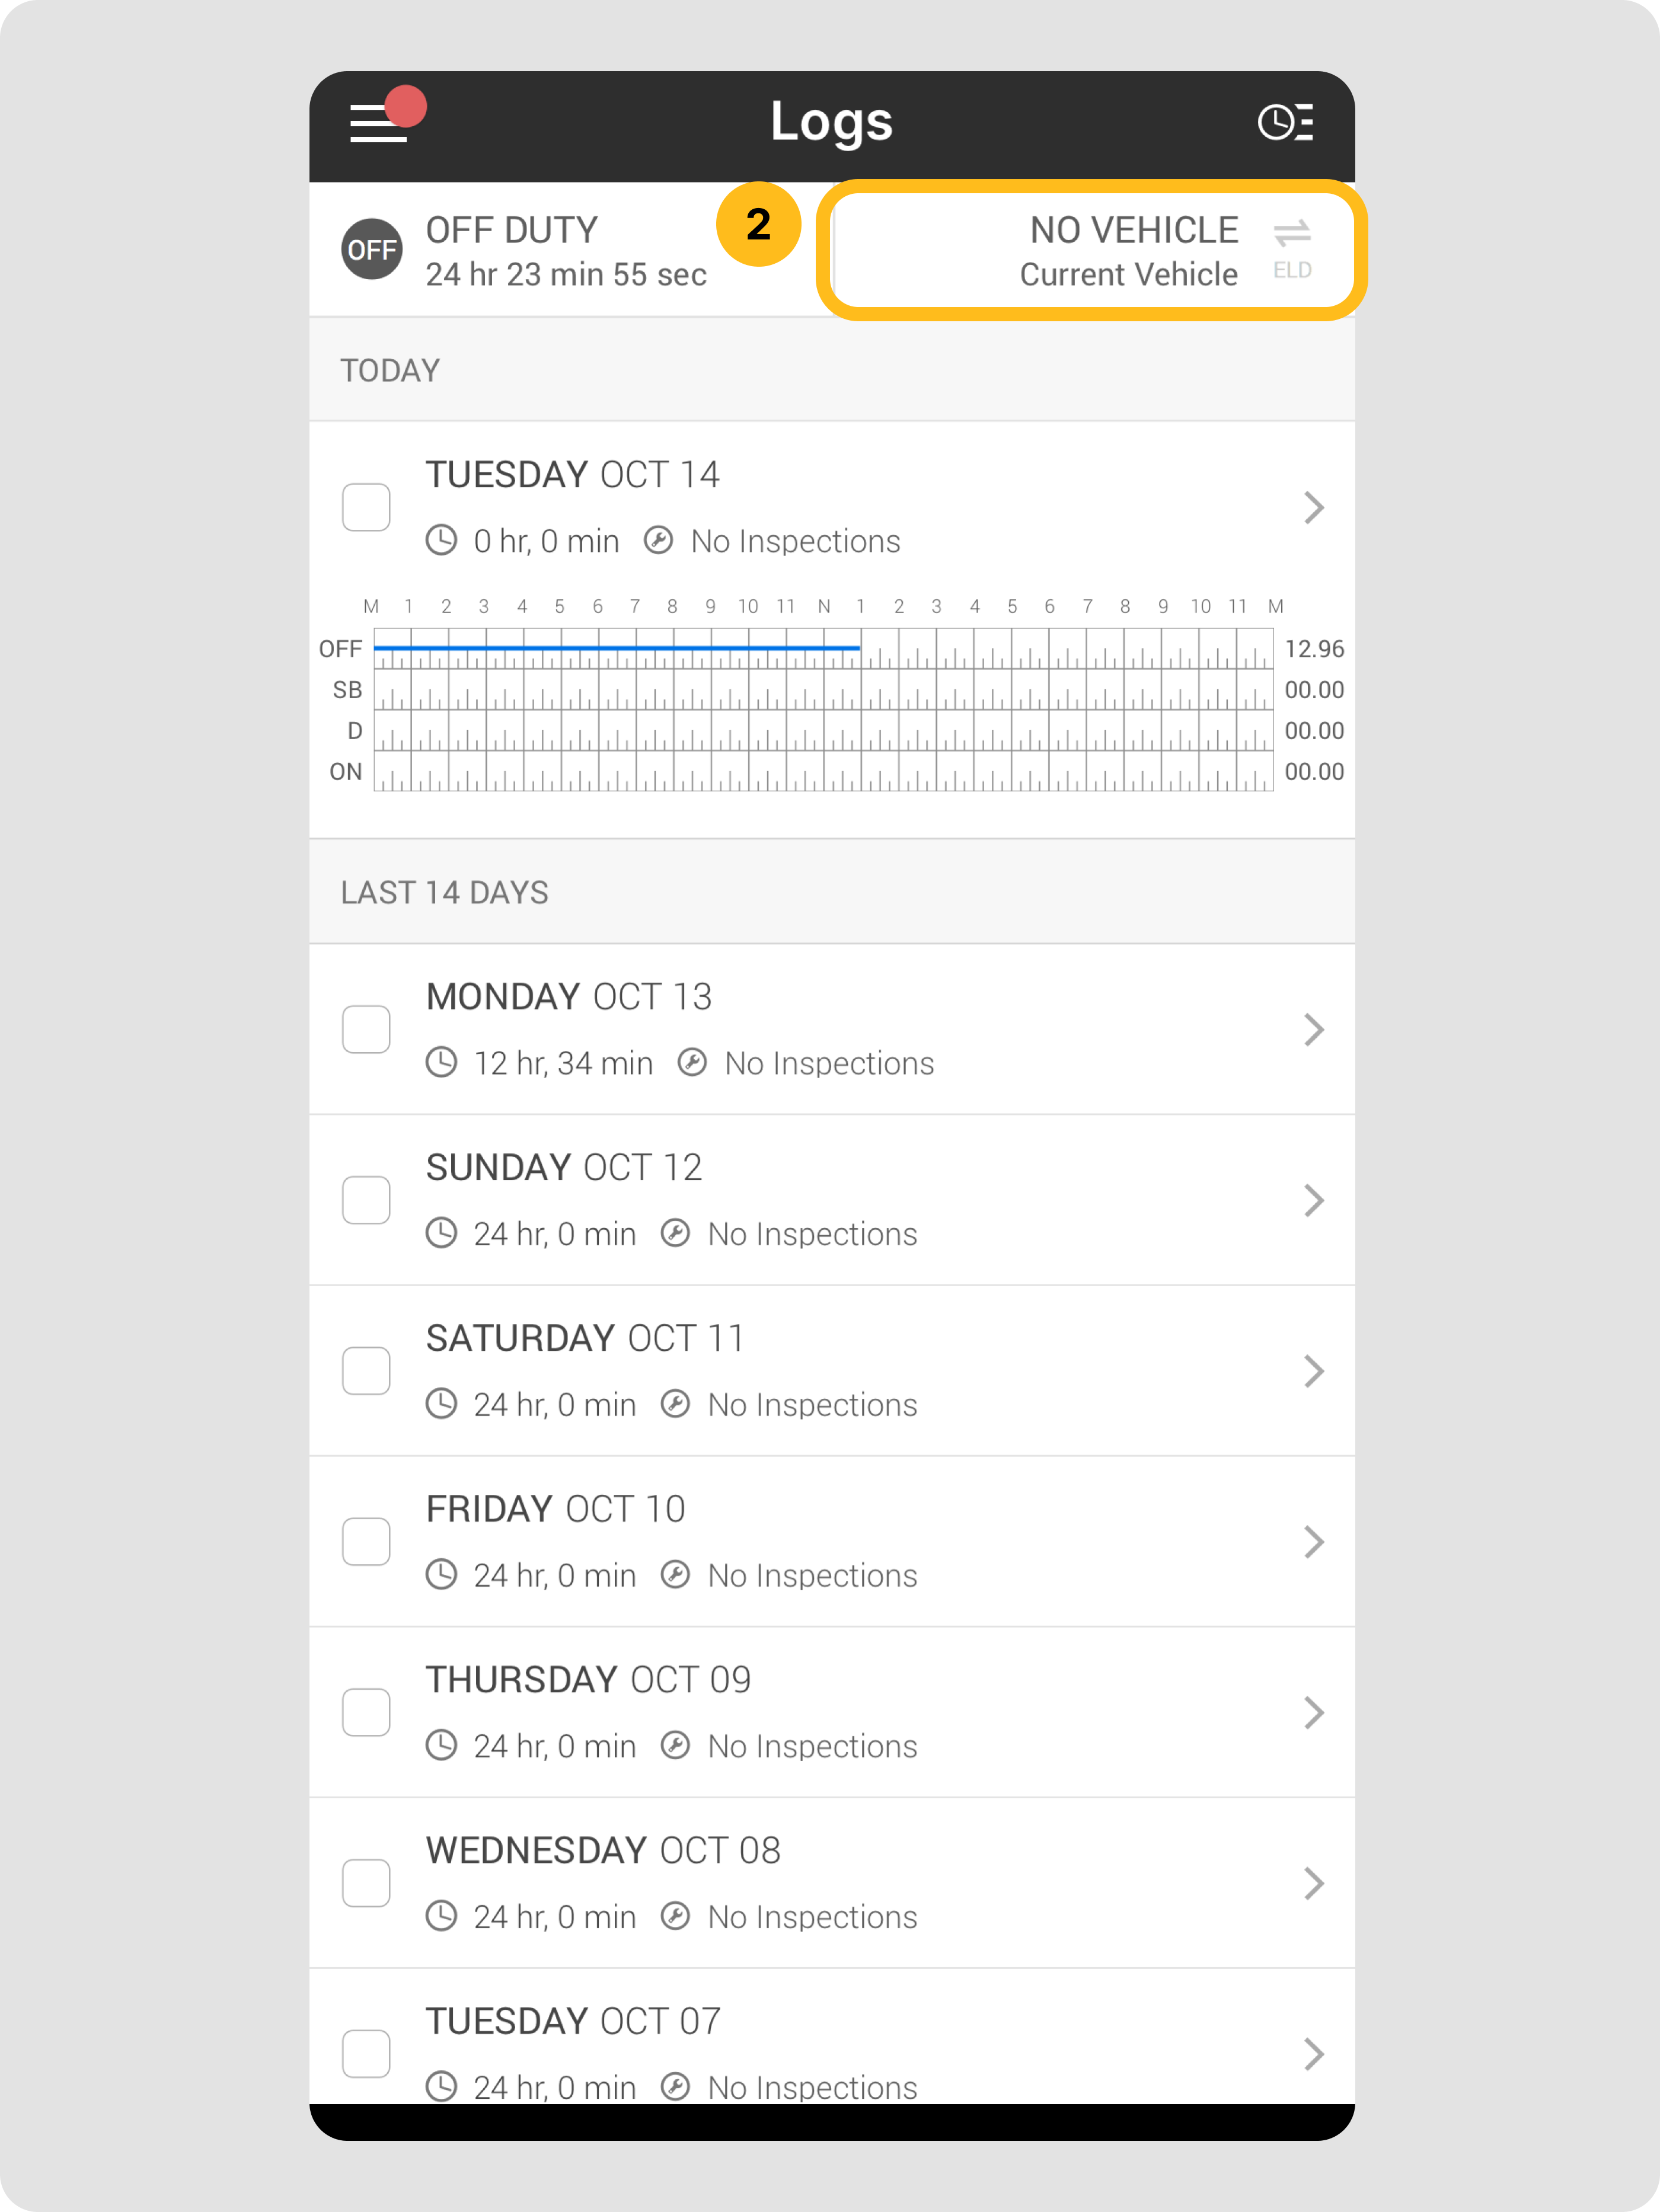Tap the OFF DUTY status text

tap(512, 231)
